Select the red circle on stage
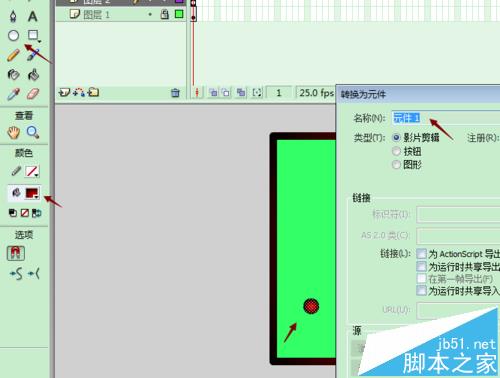This screenshot has height=378, width=500. (x=311, y=306)
